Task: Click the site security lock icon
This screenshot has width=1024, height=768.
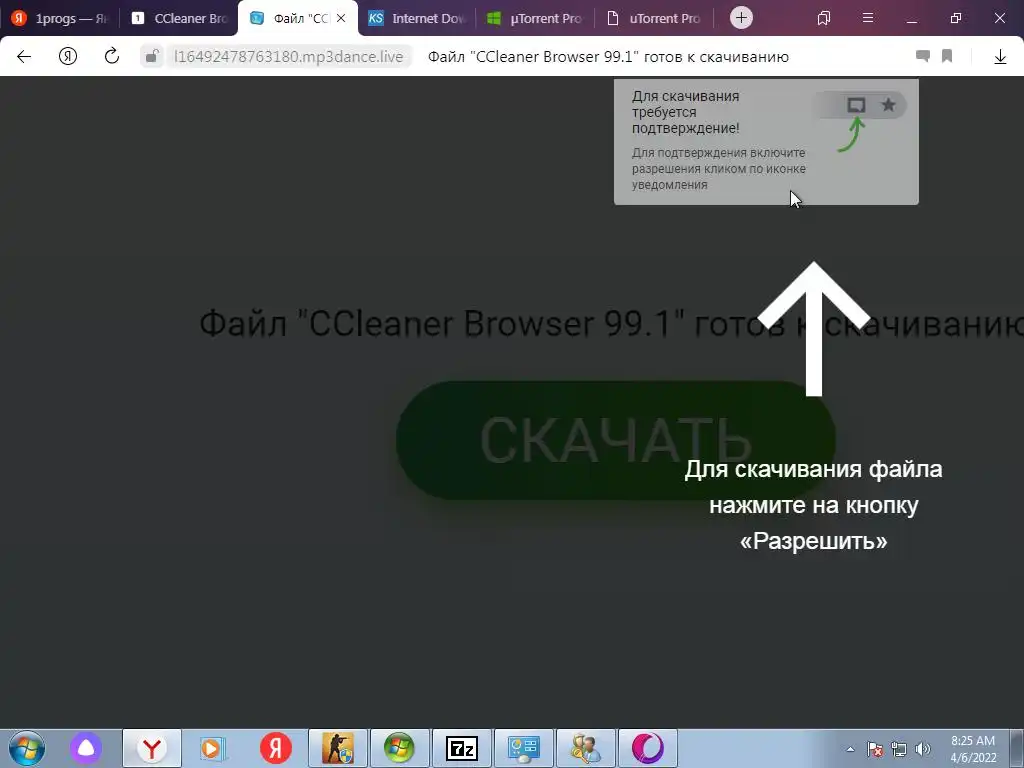Action: (152, 57)
